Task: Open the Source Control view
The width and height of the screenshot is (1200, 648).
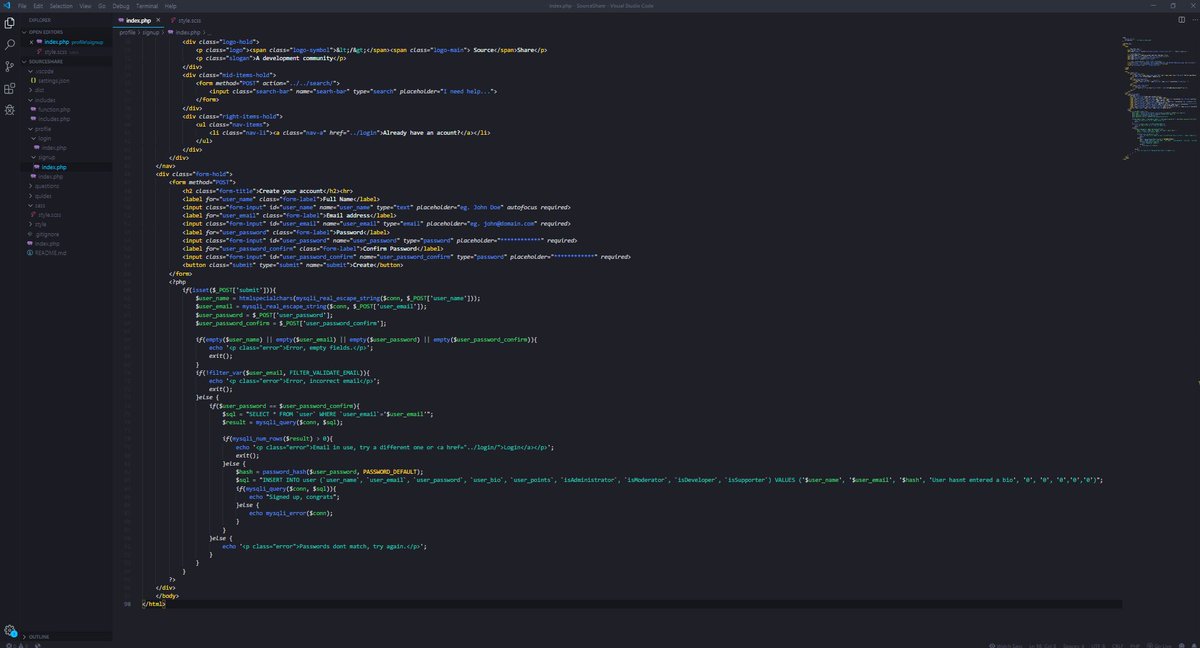Action: coord(10,66)
